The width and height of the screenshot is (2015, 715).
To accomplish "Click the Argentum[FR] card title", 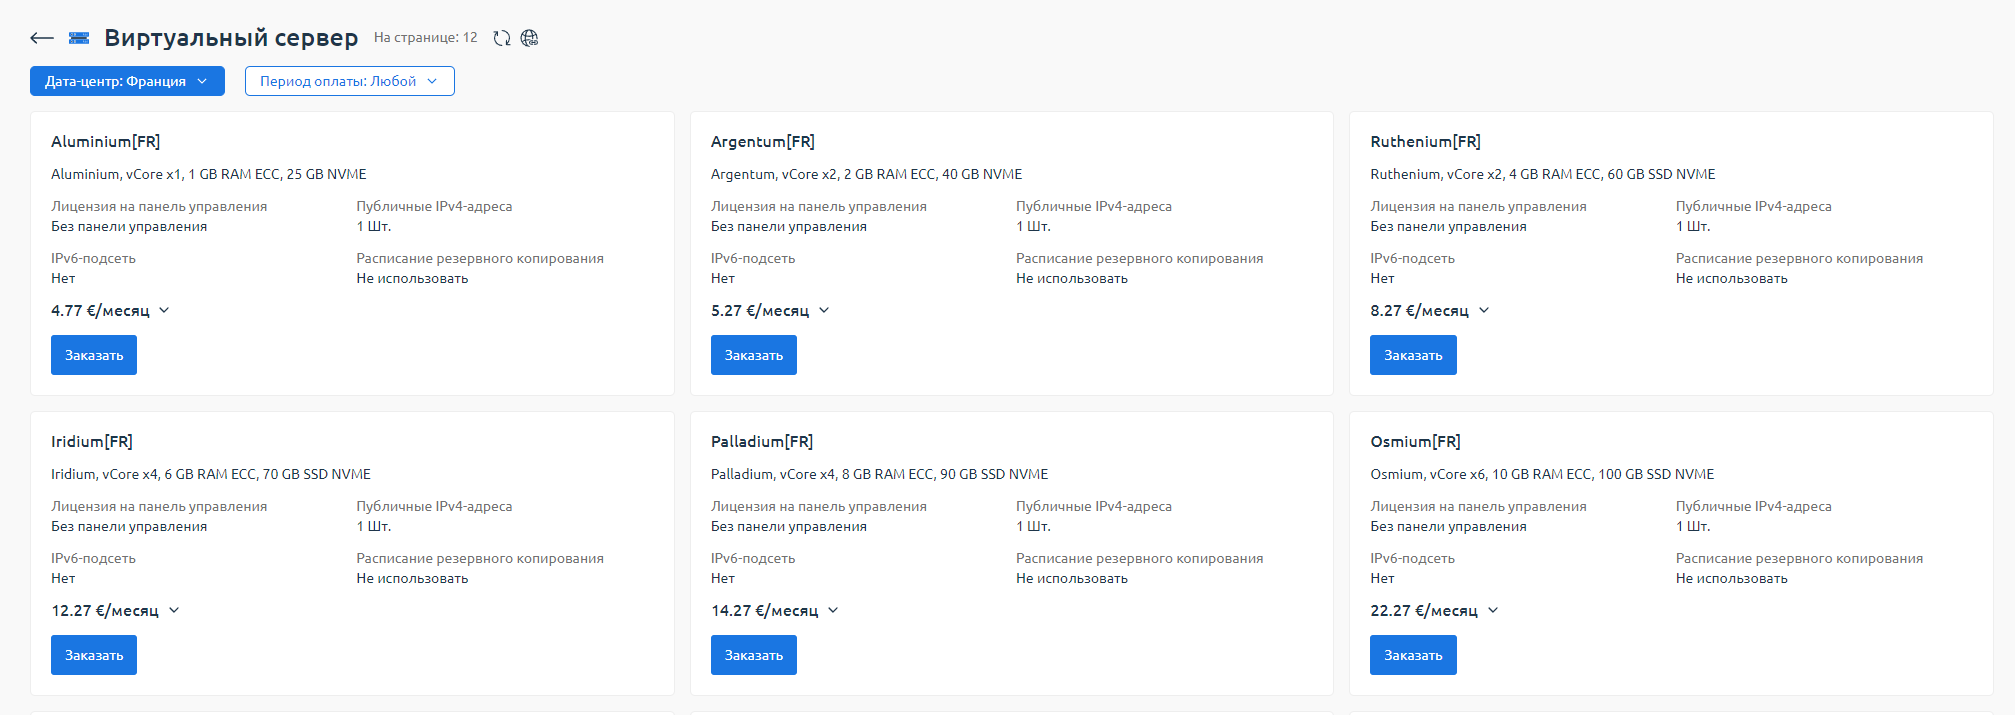I will pos(763,142).
